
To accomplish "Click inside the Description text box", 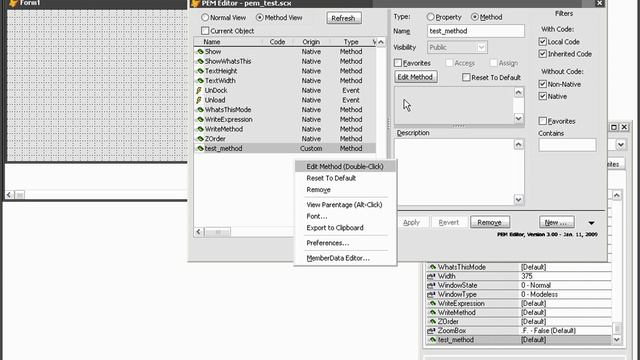I will click(454, 172).
